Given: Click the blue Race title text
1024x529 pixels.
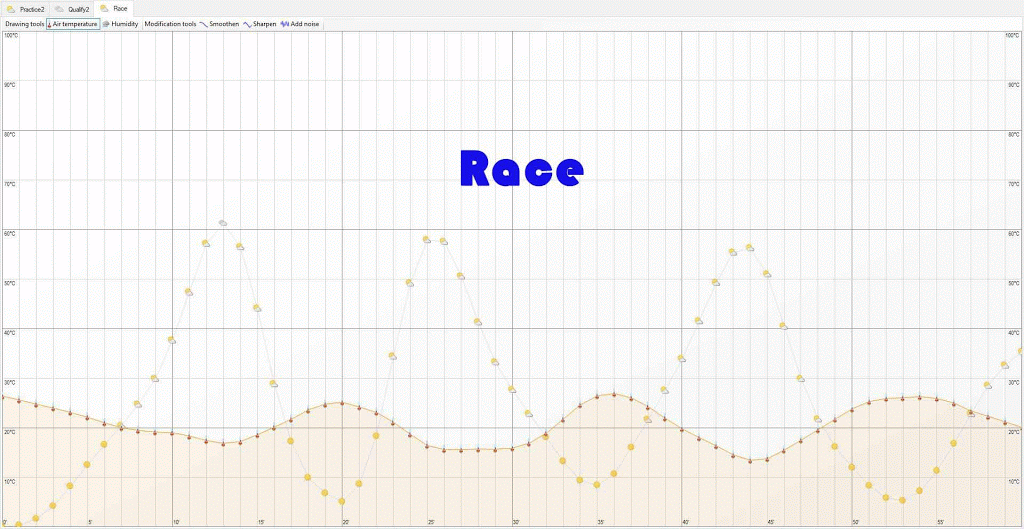Looking at the screenshot, I should 521,169.
